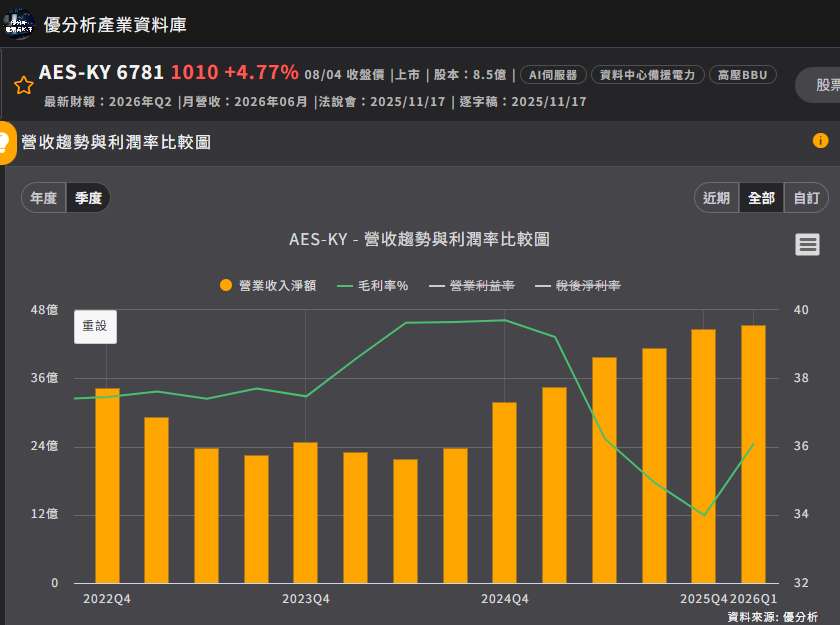Click 股本:8.5億 text

(470, 74)
